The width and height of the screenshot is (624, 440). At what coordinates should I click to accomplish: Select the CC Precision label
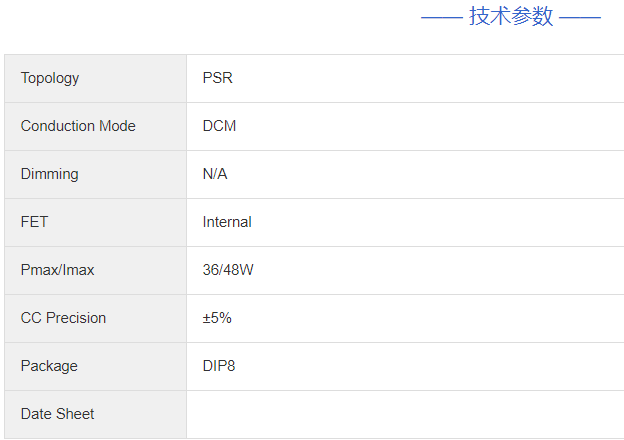63,318
